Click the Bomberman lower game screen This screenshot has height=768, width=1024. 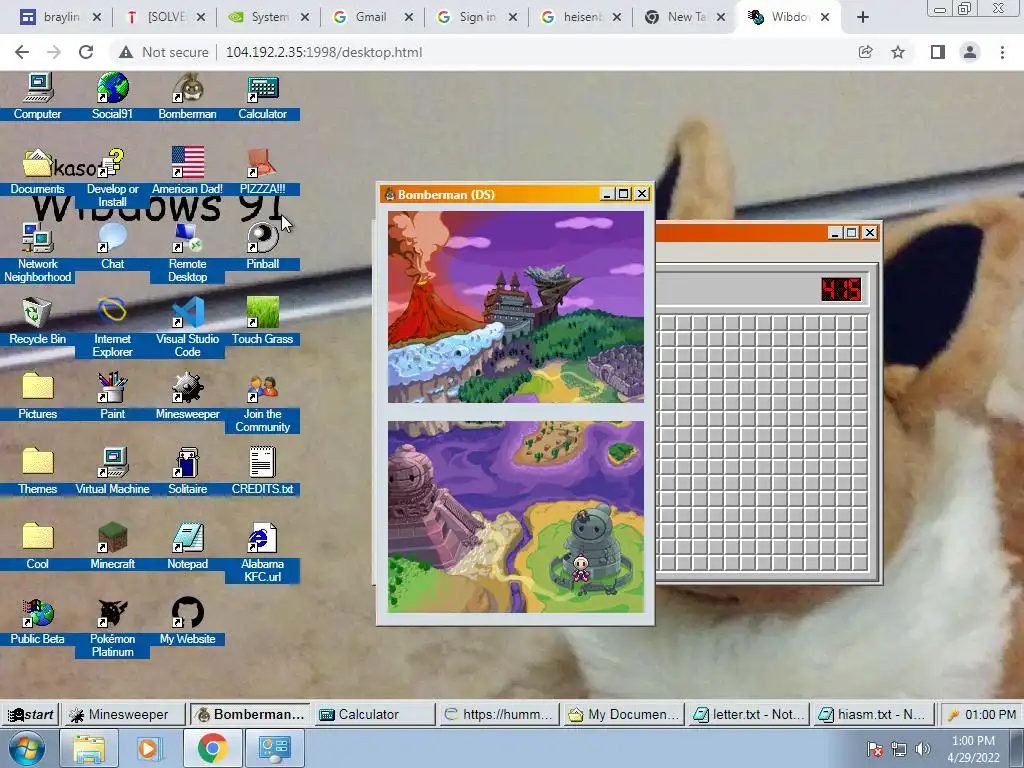(516, 517)
